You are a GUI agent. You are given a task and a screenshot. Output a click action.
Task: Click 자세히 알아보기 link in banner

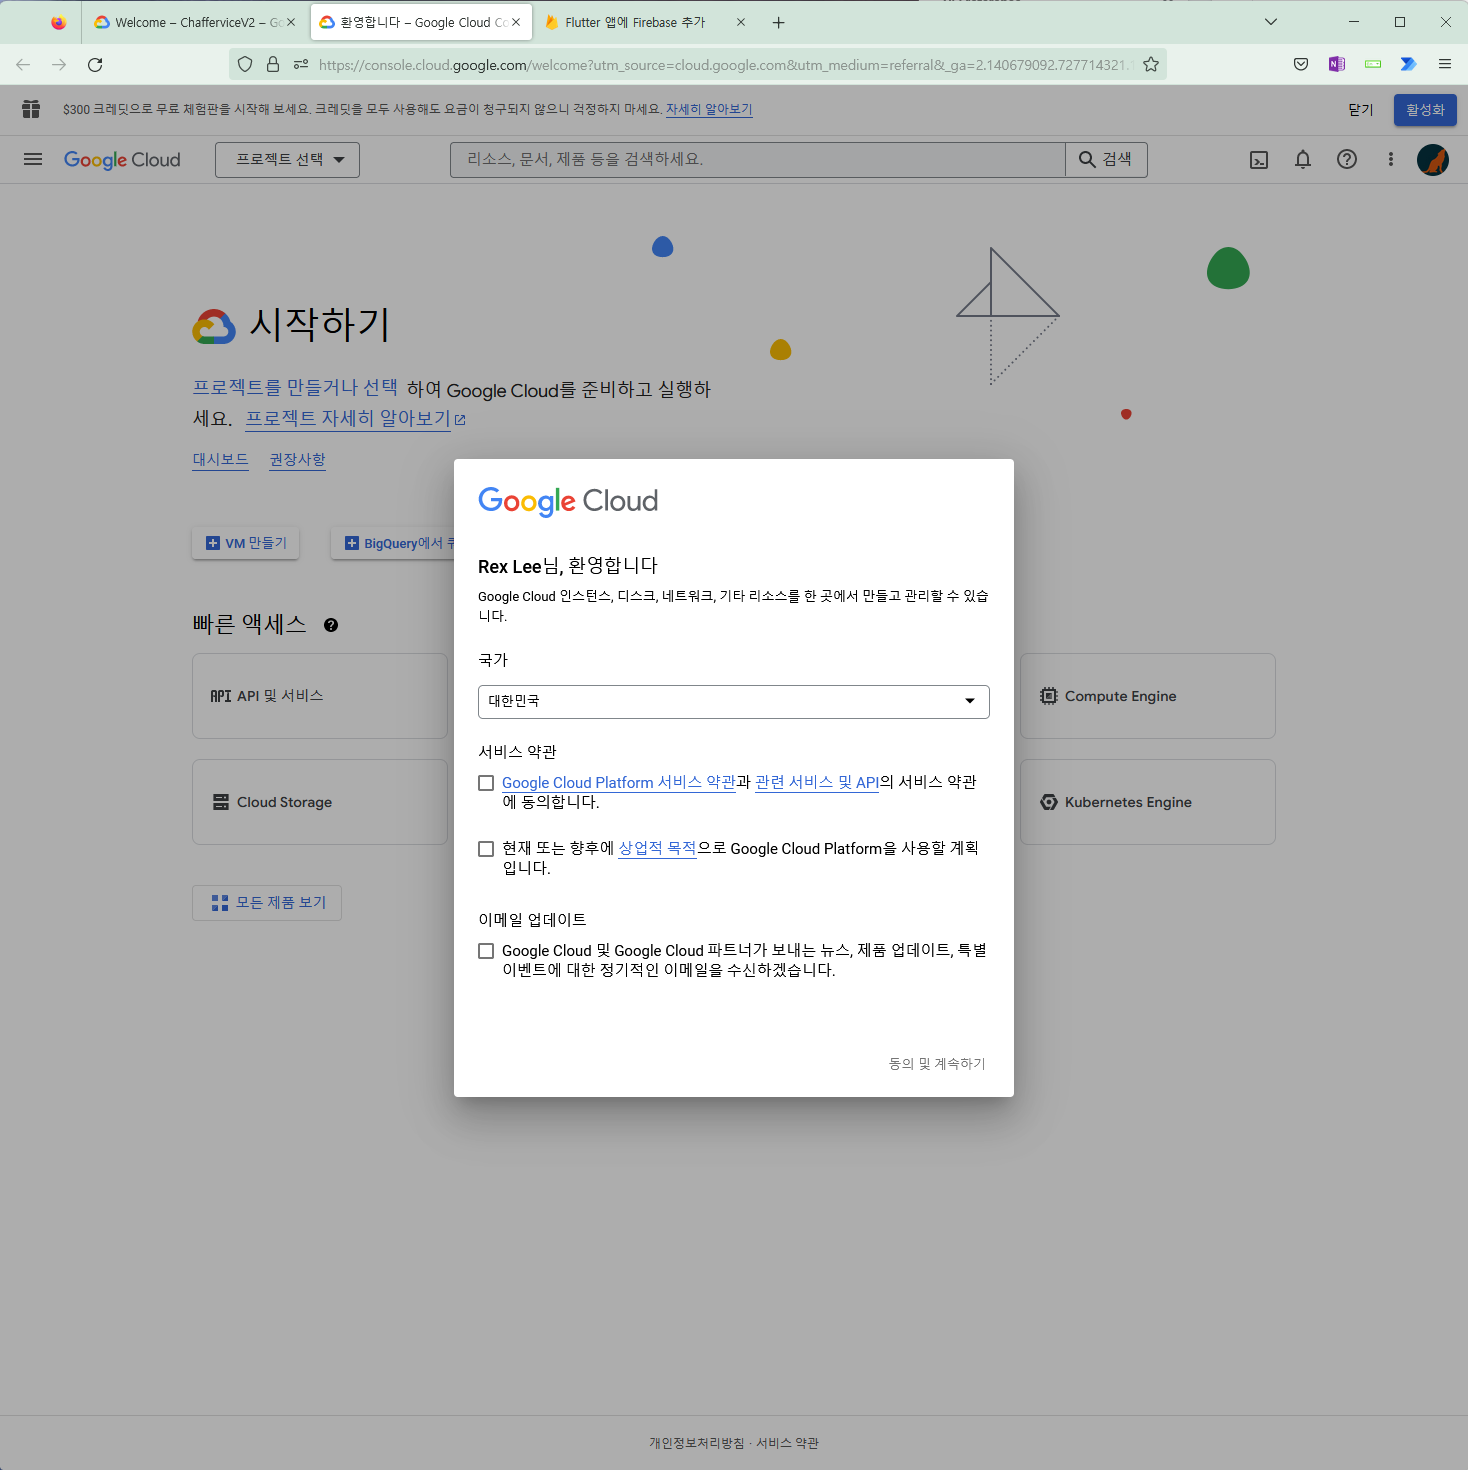pos(709,110)
